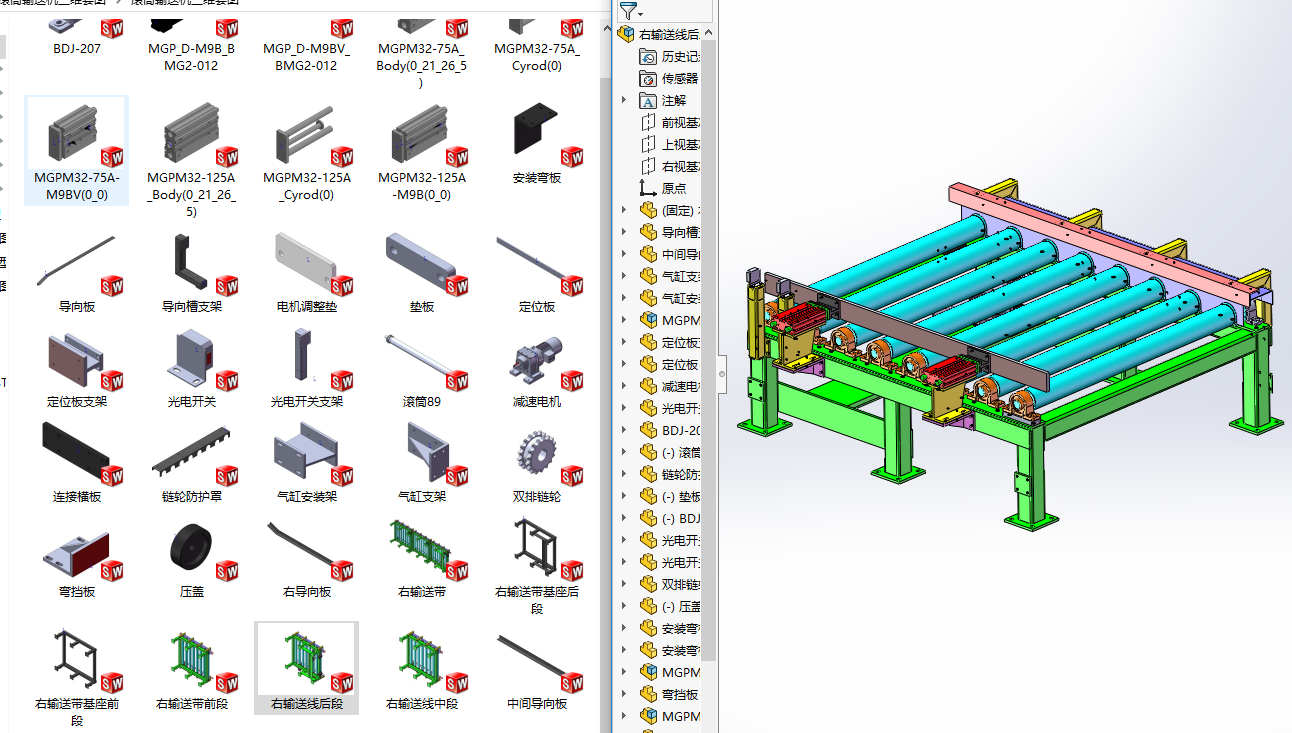Expand the 链轮防 component in feature tree

point(624,474)
